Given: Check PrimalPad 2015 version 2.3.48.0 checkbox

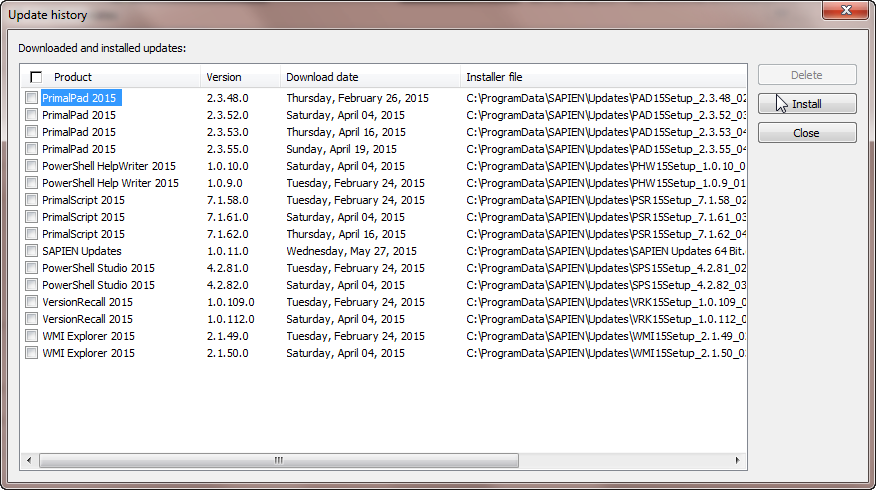Looking at the screenshot, I should point(31,98).
